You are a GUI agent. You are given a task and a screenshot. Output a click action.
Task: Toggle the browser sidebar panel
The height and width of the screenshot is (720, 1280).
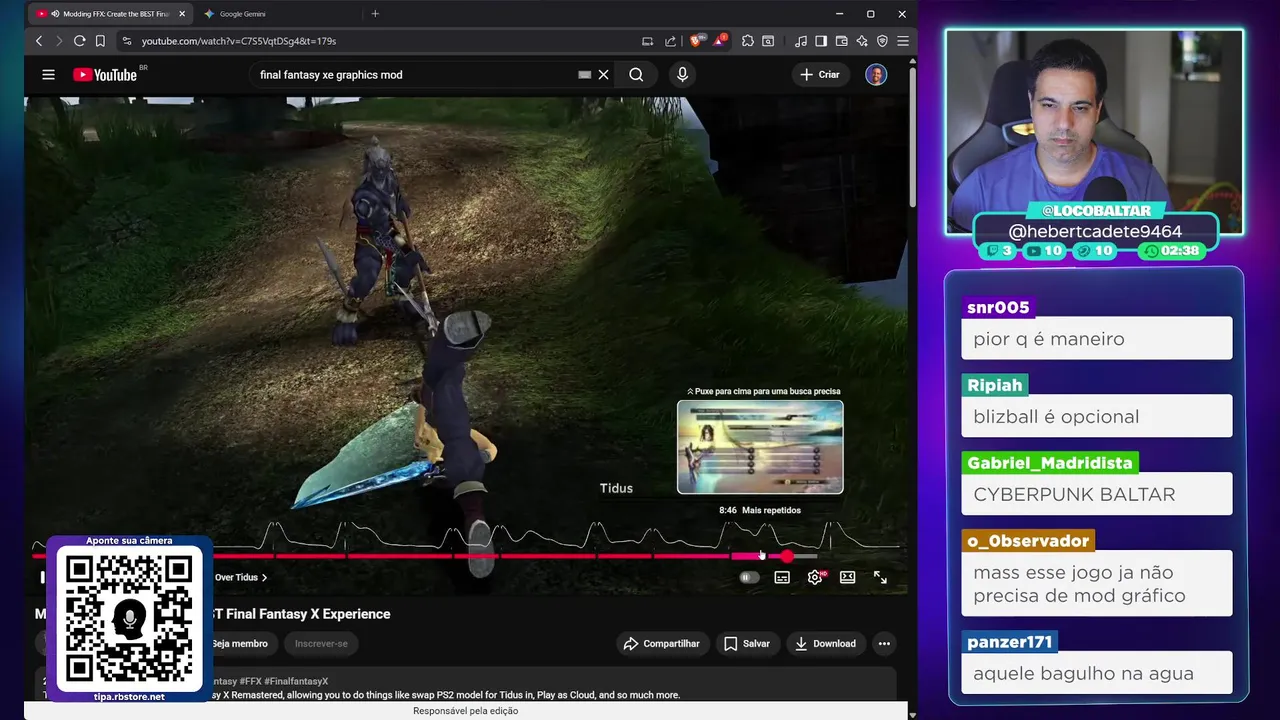(821, 41)
